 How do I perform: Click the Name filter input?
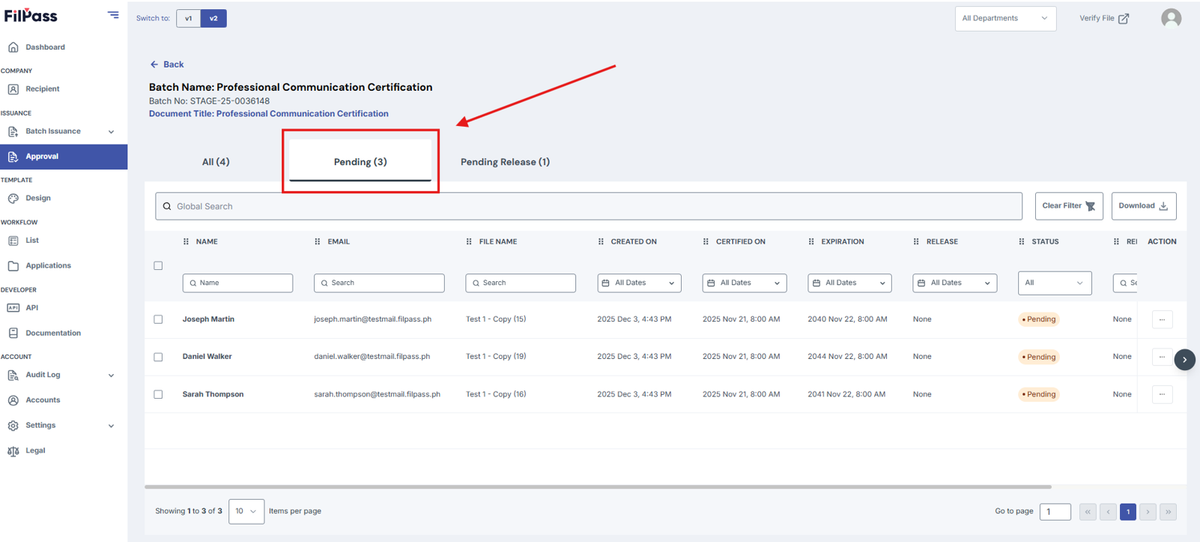pos(238,283)
